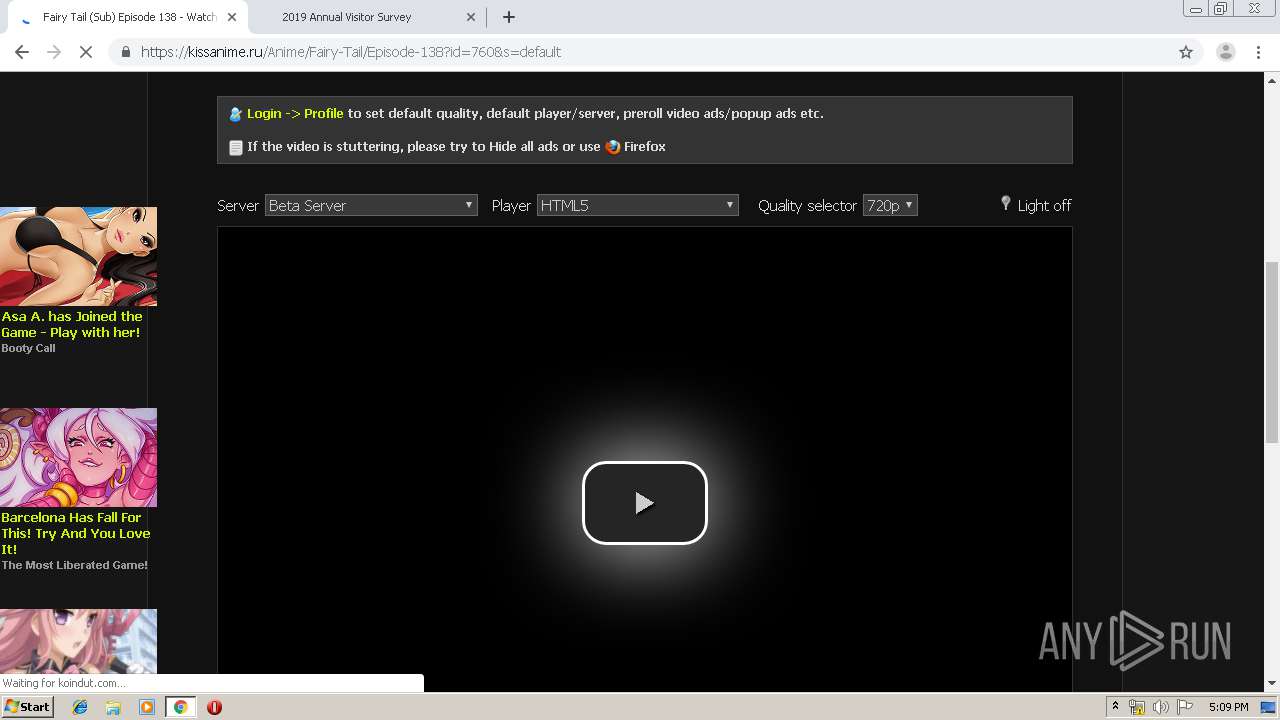This screenshot has height=720, width=1280.
Task: Click 'Asa A. has Joined the Game' link
Action: click(x=72, y=324)
